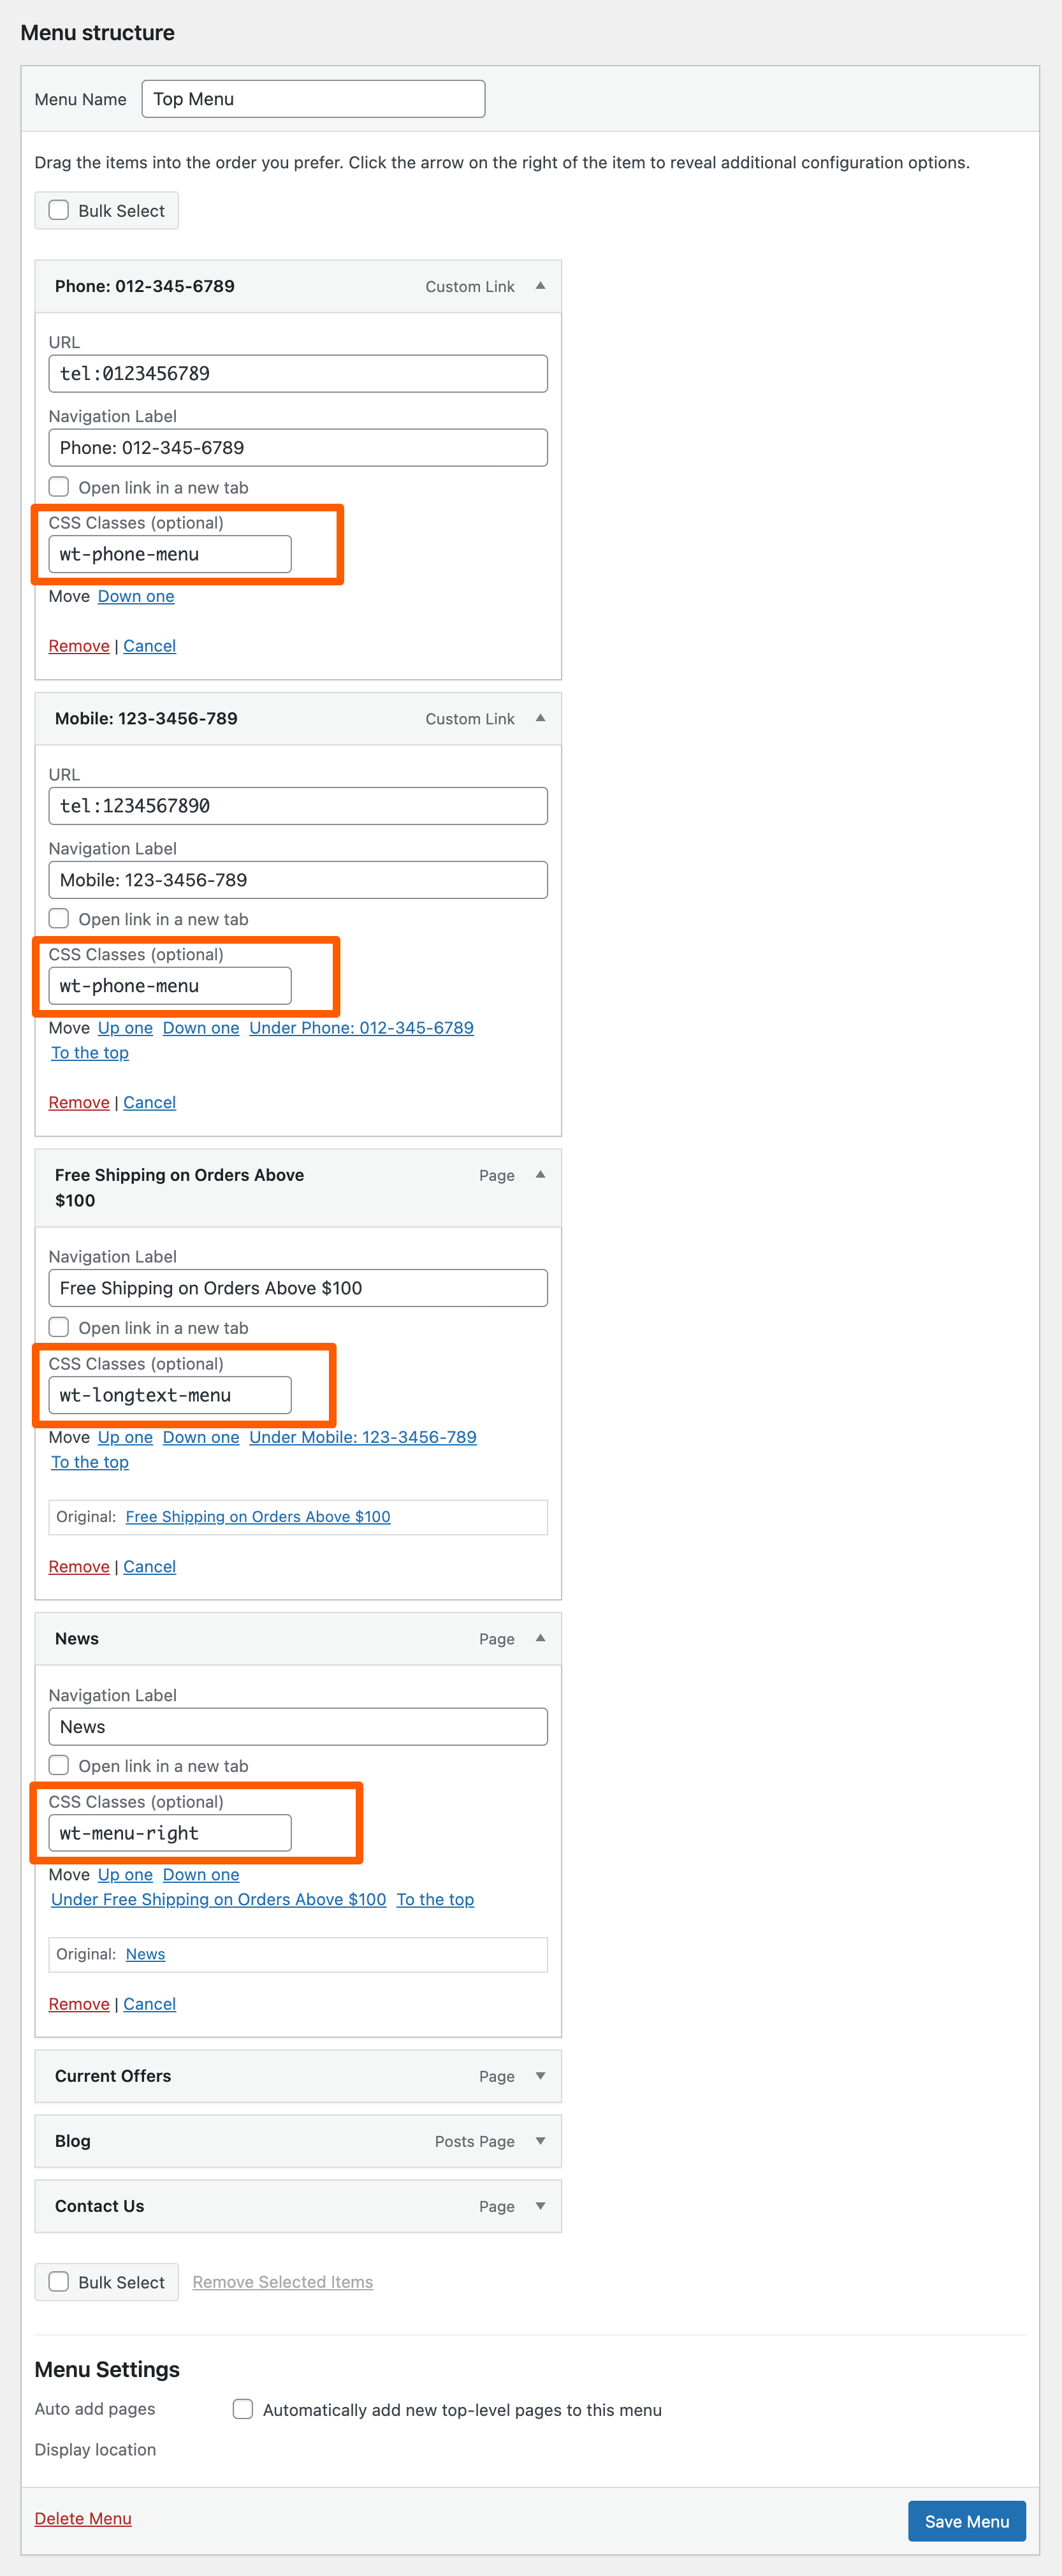Enable open in new tab for Mobile item
Image resolution: width=1062 pixels, height=2576 pixels.
pos(59,919)
